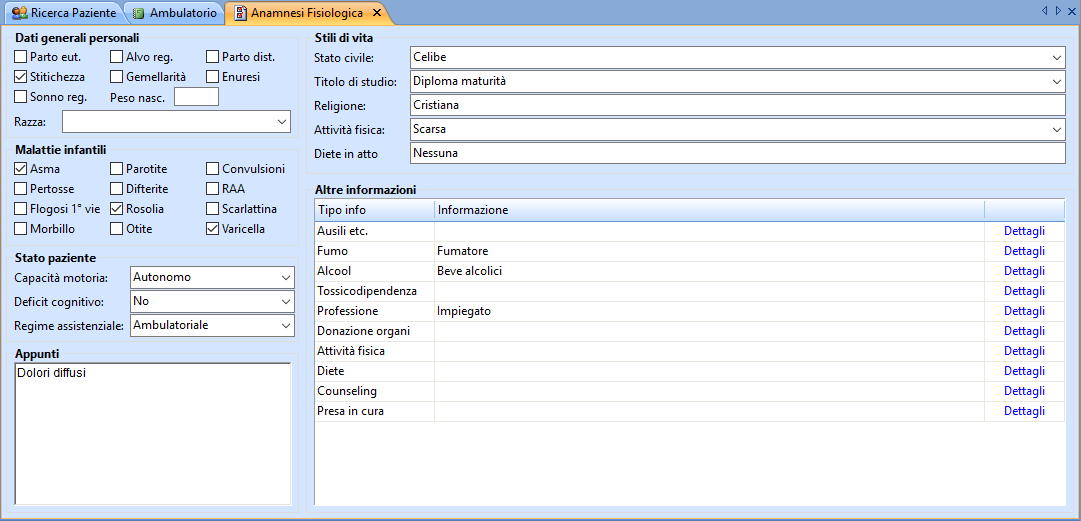
Task: Tick the Pertosse checkbox
Action: [21, 189]
